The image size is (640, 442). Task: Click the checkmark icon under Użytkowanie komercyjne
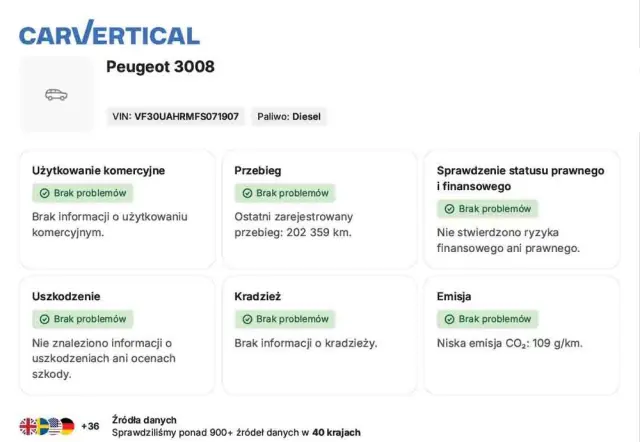45,193
